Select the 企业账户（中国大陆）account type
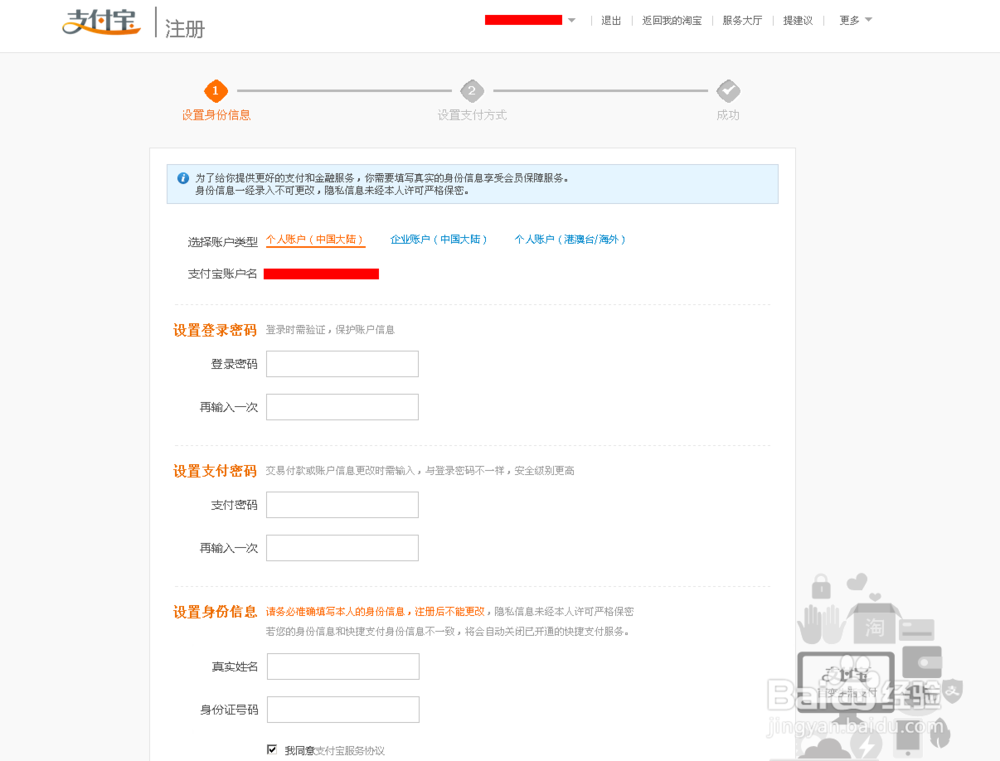Viewport: 1000px width, 761px height. coord(440,239)
